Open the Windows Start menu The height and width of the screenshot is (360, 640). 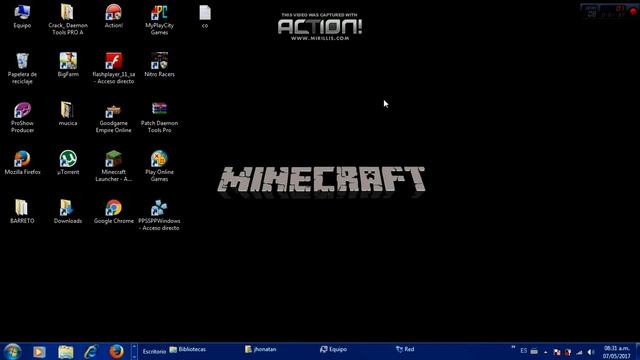(x=12, y=351)
